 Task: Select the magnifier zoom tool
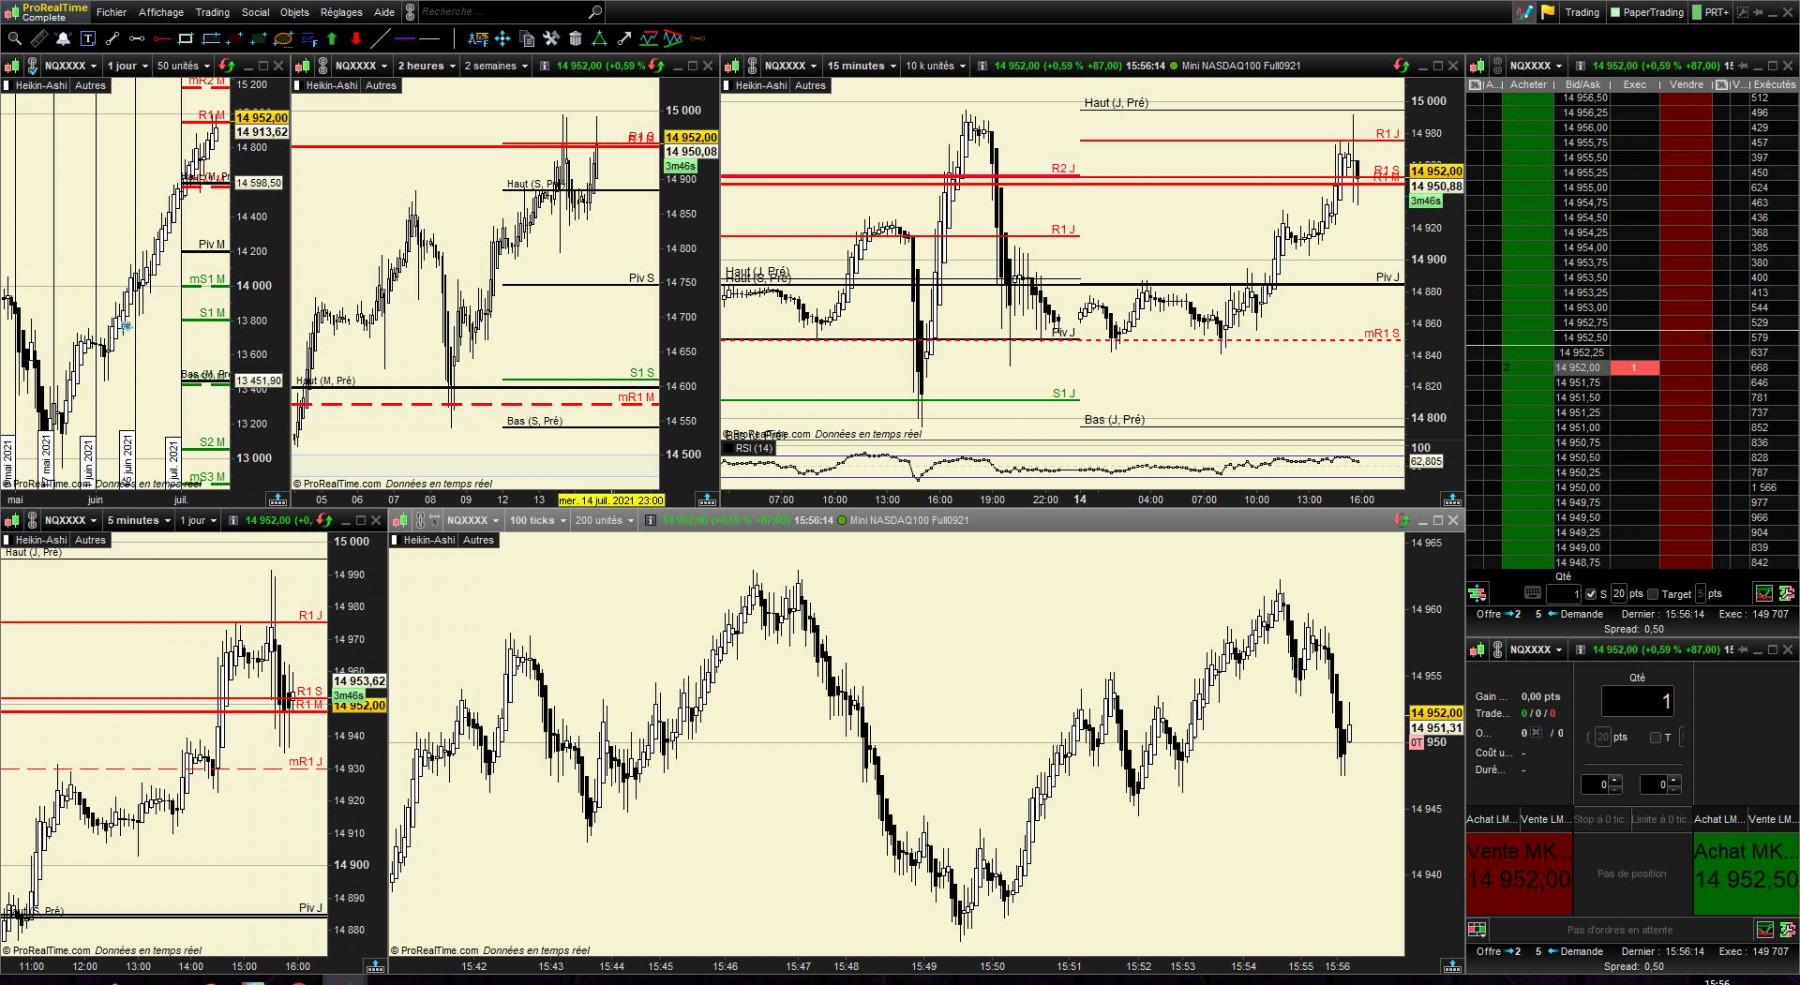(x=14, y=39)
